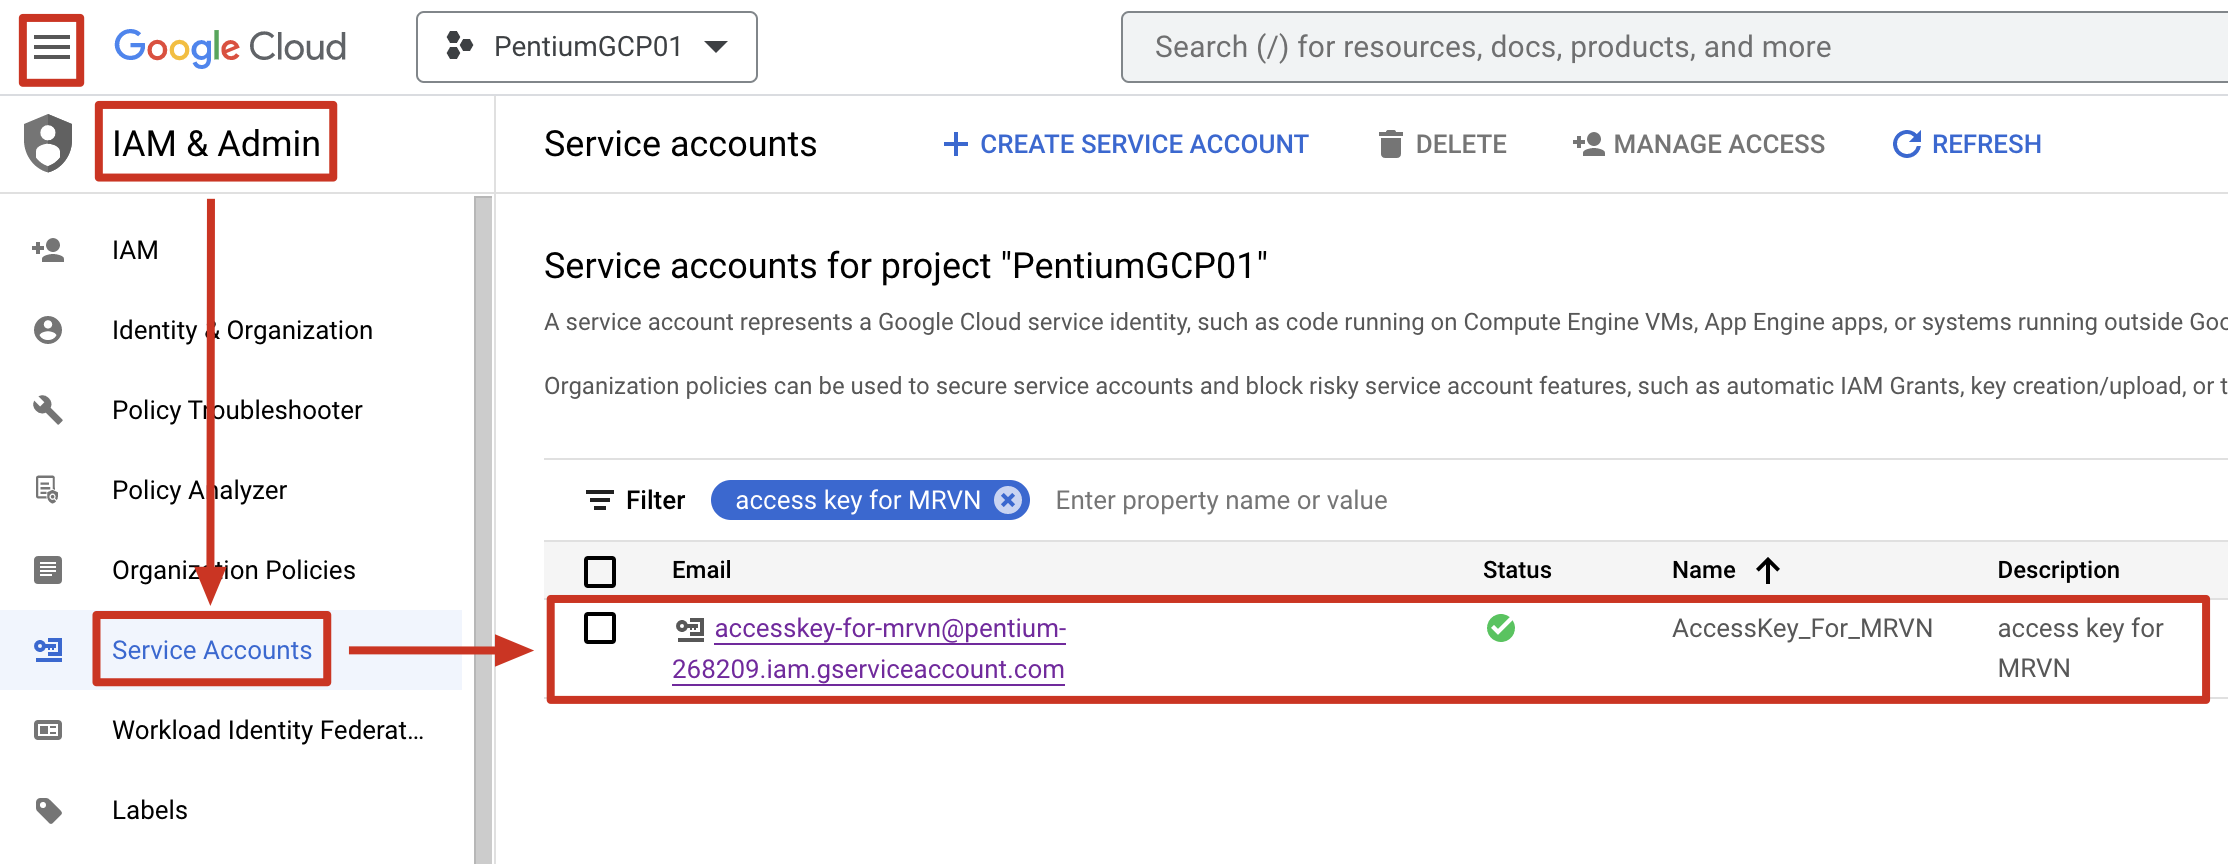The image size is (2228, 864).
Task: Click Refresh button
Action: [x=1967, y=144]
